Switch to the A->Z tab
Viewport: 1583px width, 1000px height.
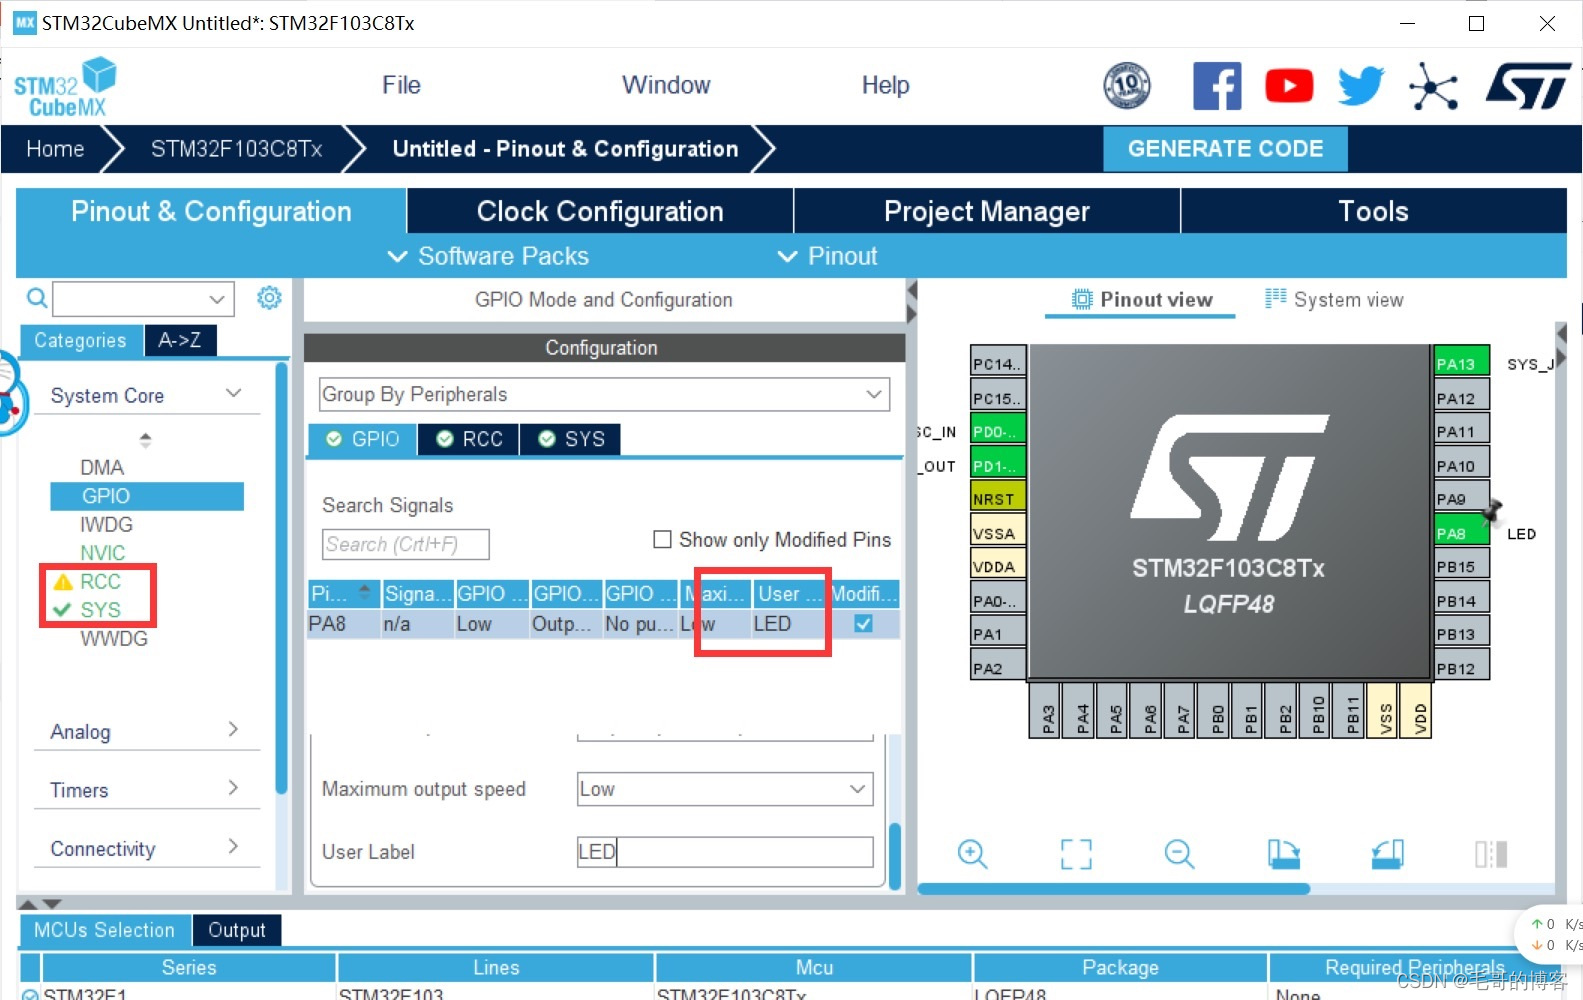pos(180,340)
